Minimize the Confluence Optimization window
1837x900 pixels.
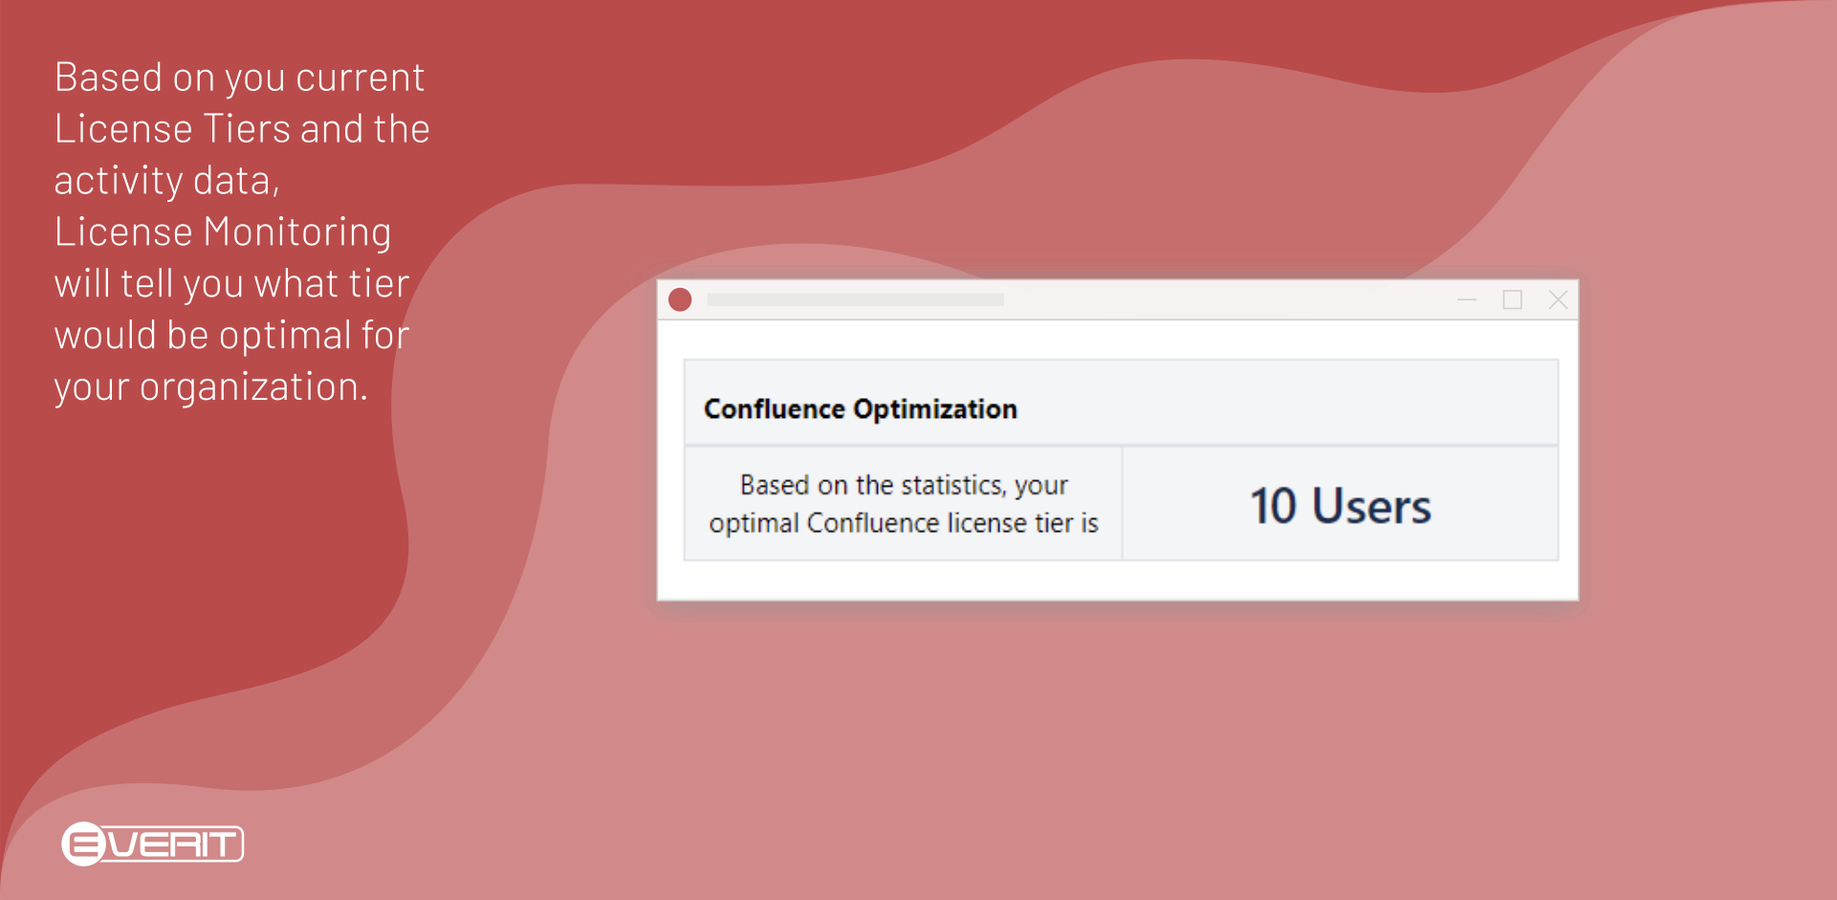point(1467,300)
